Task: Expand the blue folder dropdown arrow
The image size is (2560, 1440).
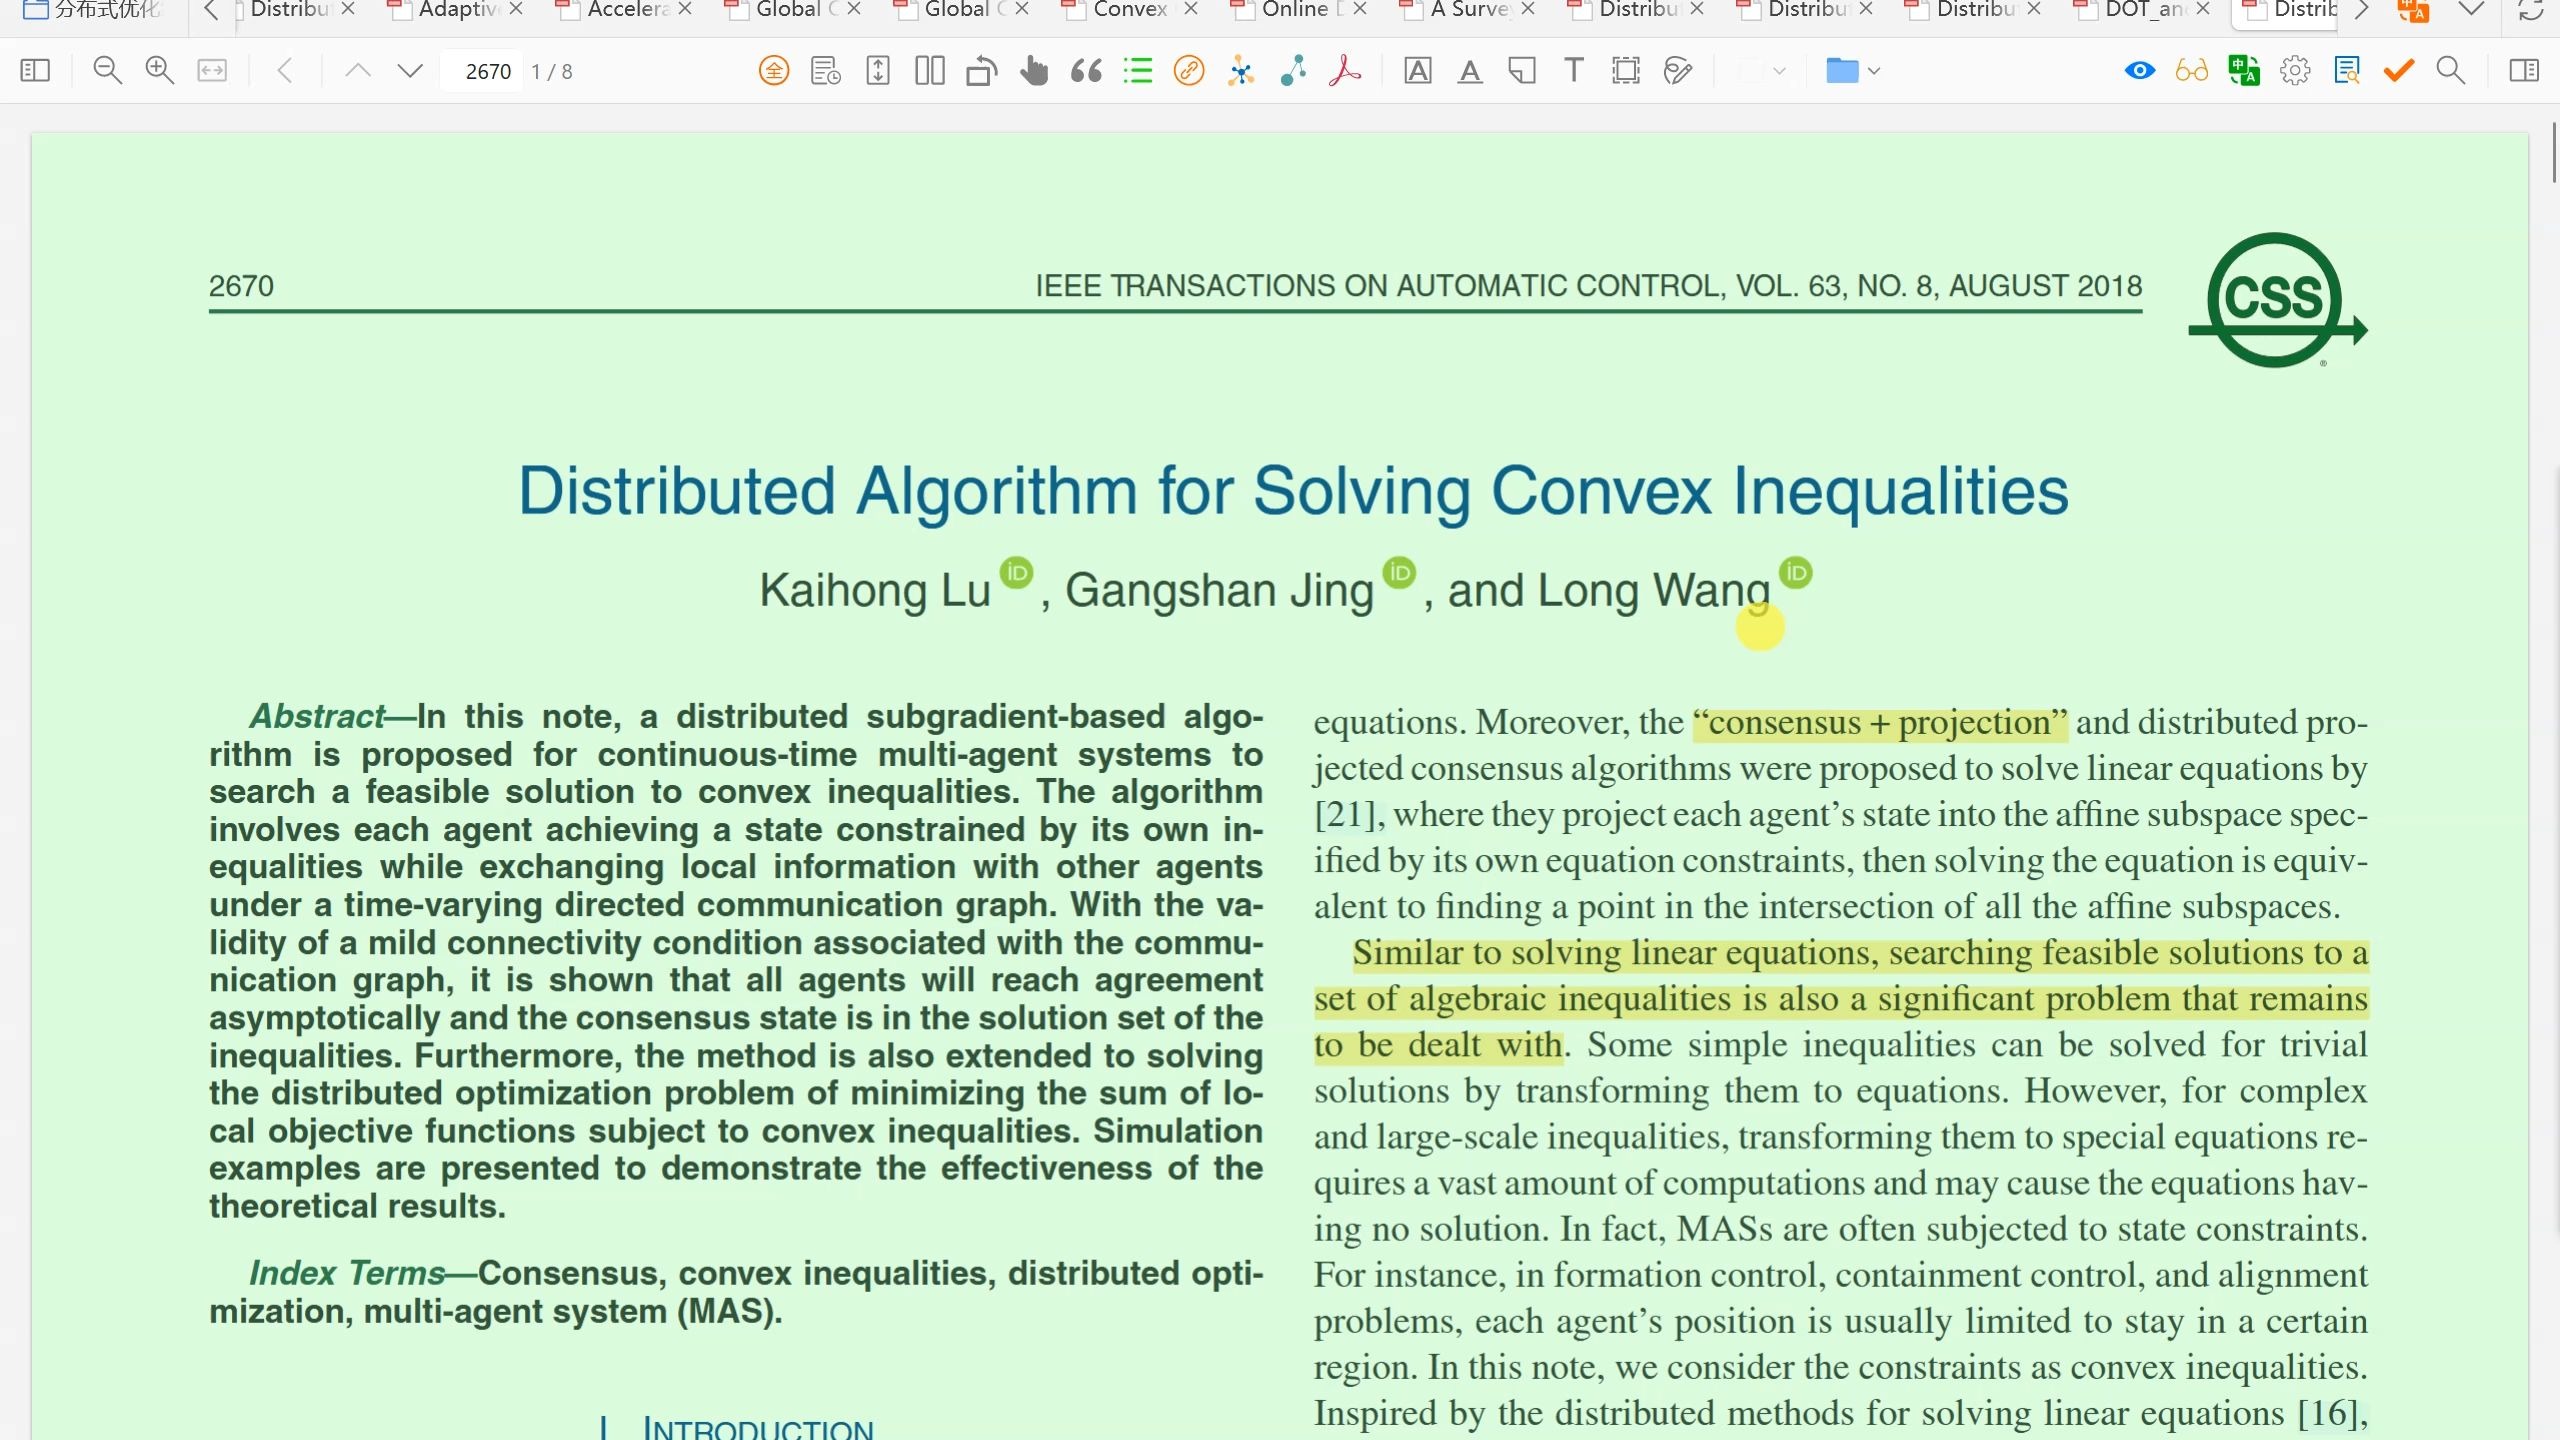Action: point(1874,71)
